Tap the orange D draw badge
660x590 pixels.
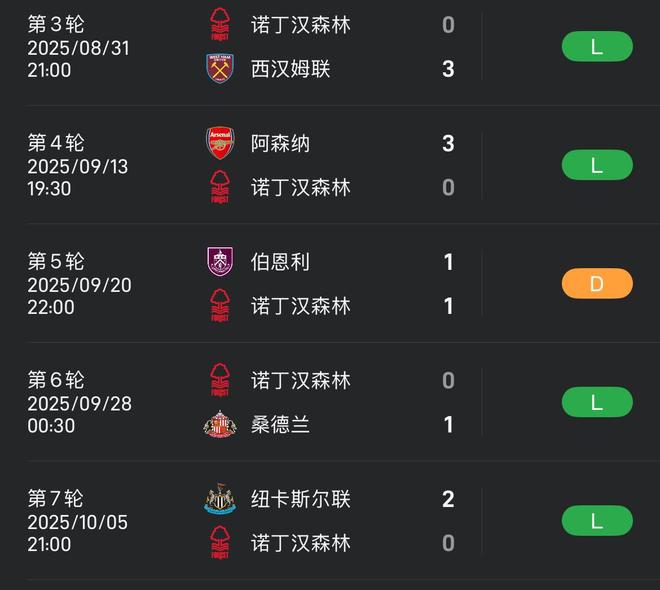[597, 284]
